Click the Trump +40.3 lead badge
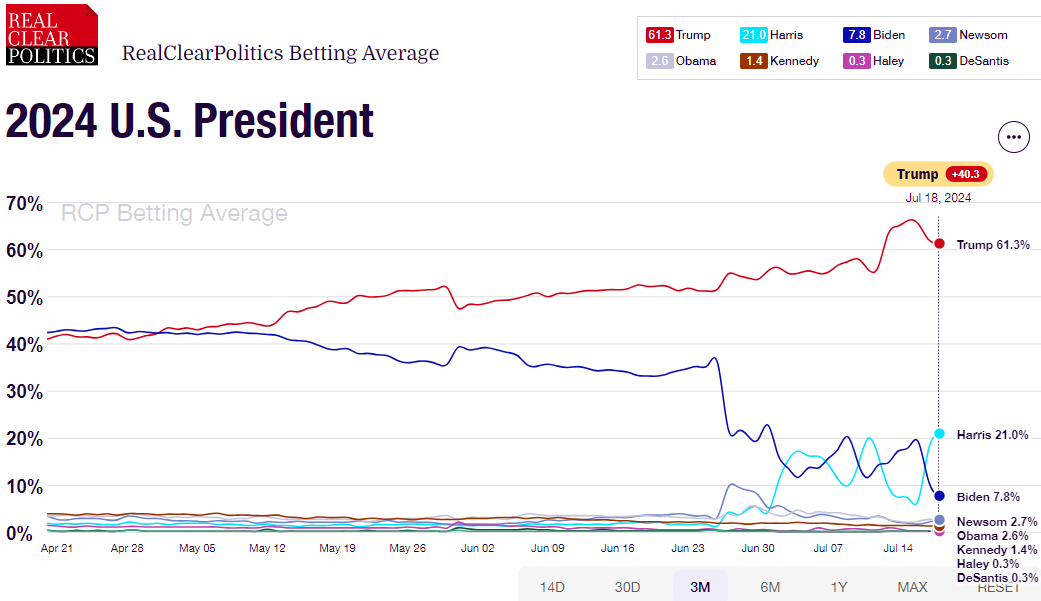Screen dimensions: 1041x601 click(x=938, y=174)
